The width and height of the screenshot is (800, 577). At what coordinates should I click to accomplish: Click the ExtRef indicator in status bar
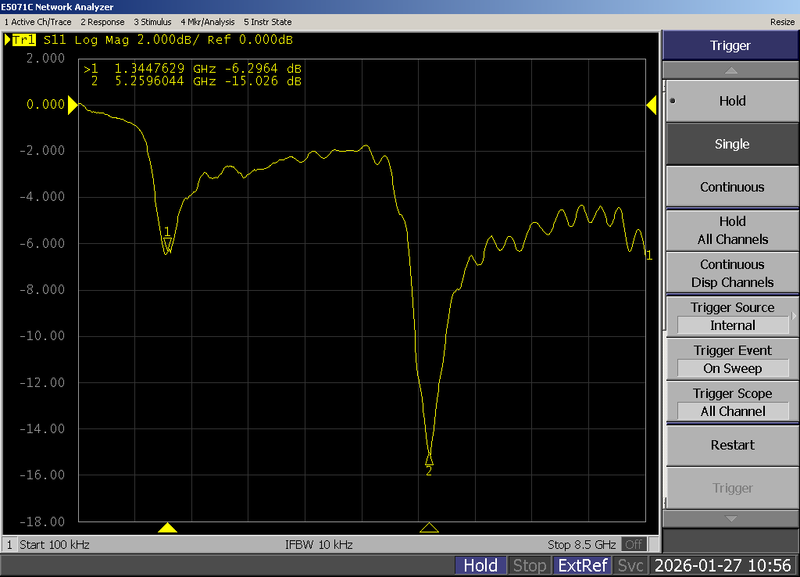point(583,565)
